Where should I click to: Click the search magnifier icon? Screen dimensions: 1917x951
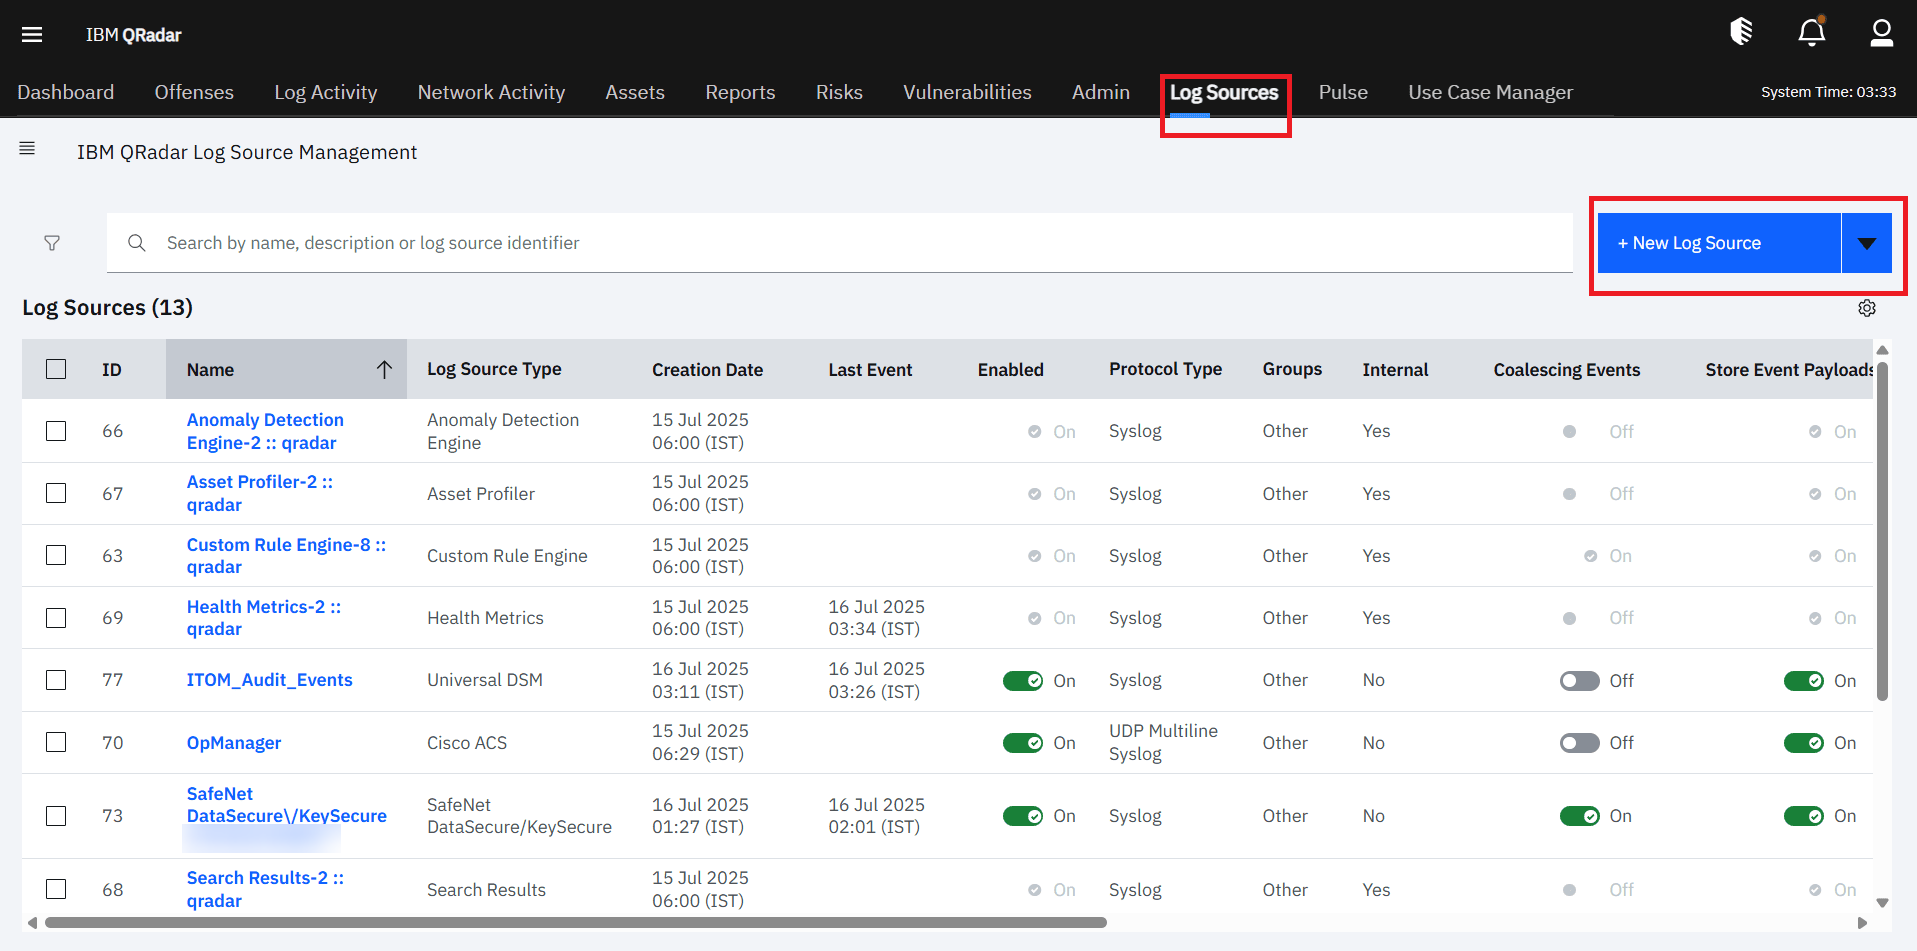pos(137,243)
